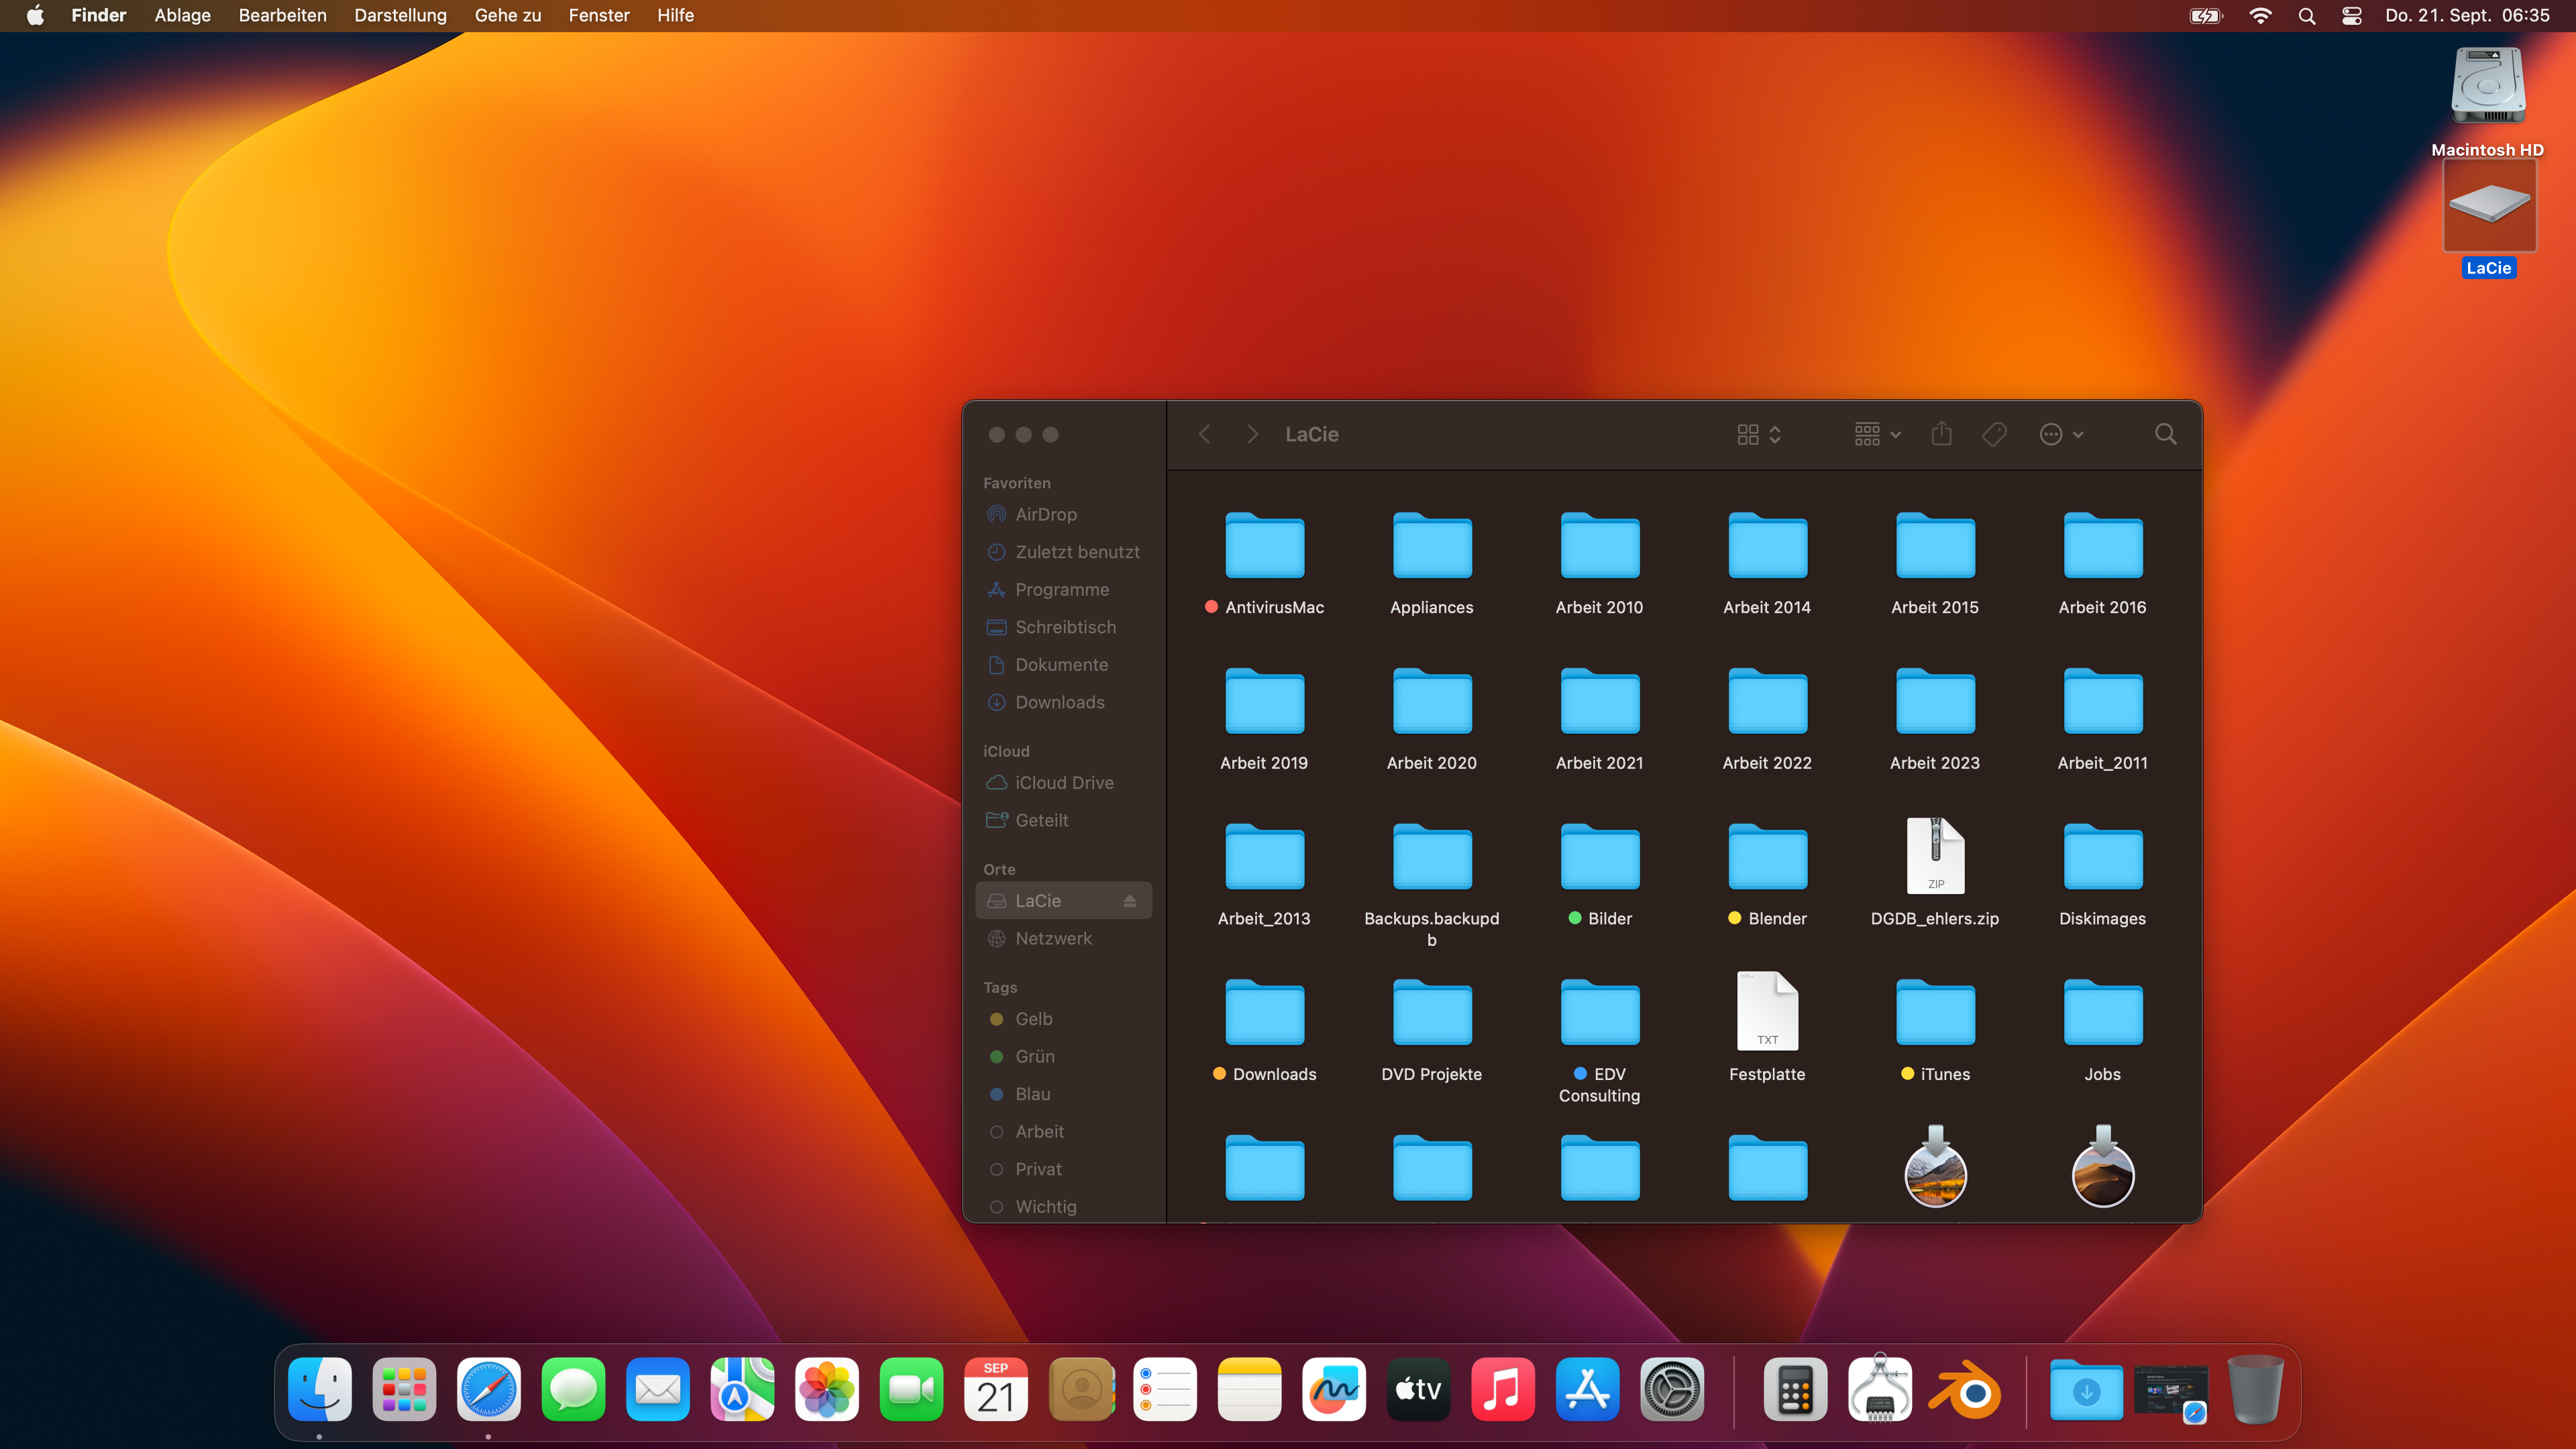Click the share icon in Finder toolbar
Viewport: 2576px width, 1449px height.
(1941, 434)
